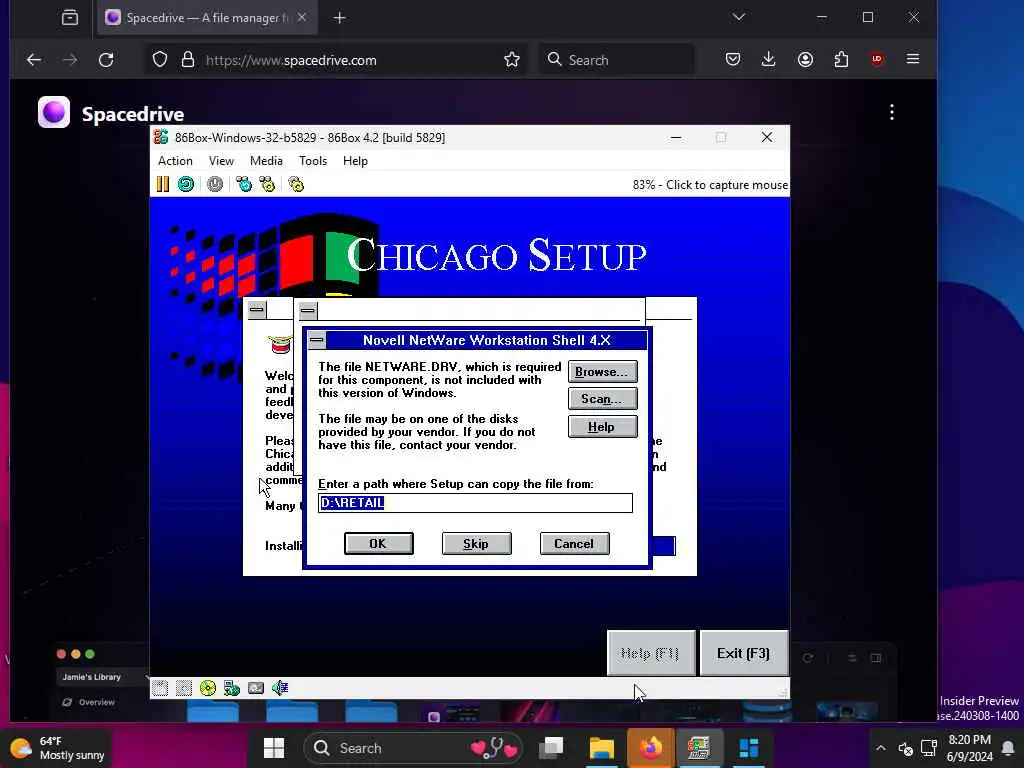Go back in Firefox history
The width and height of the screenshot is (1024, 768).
34,60
